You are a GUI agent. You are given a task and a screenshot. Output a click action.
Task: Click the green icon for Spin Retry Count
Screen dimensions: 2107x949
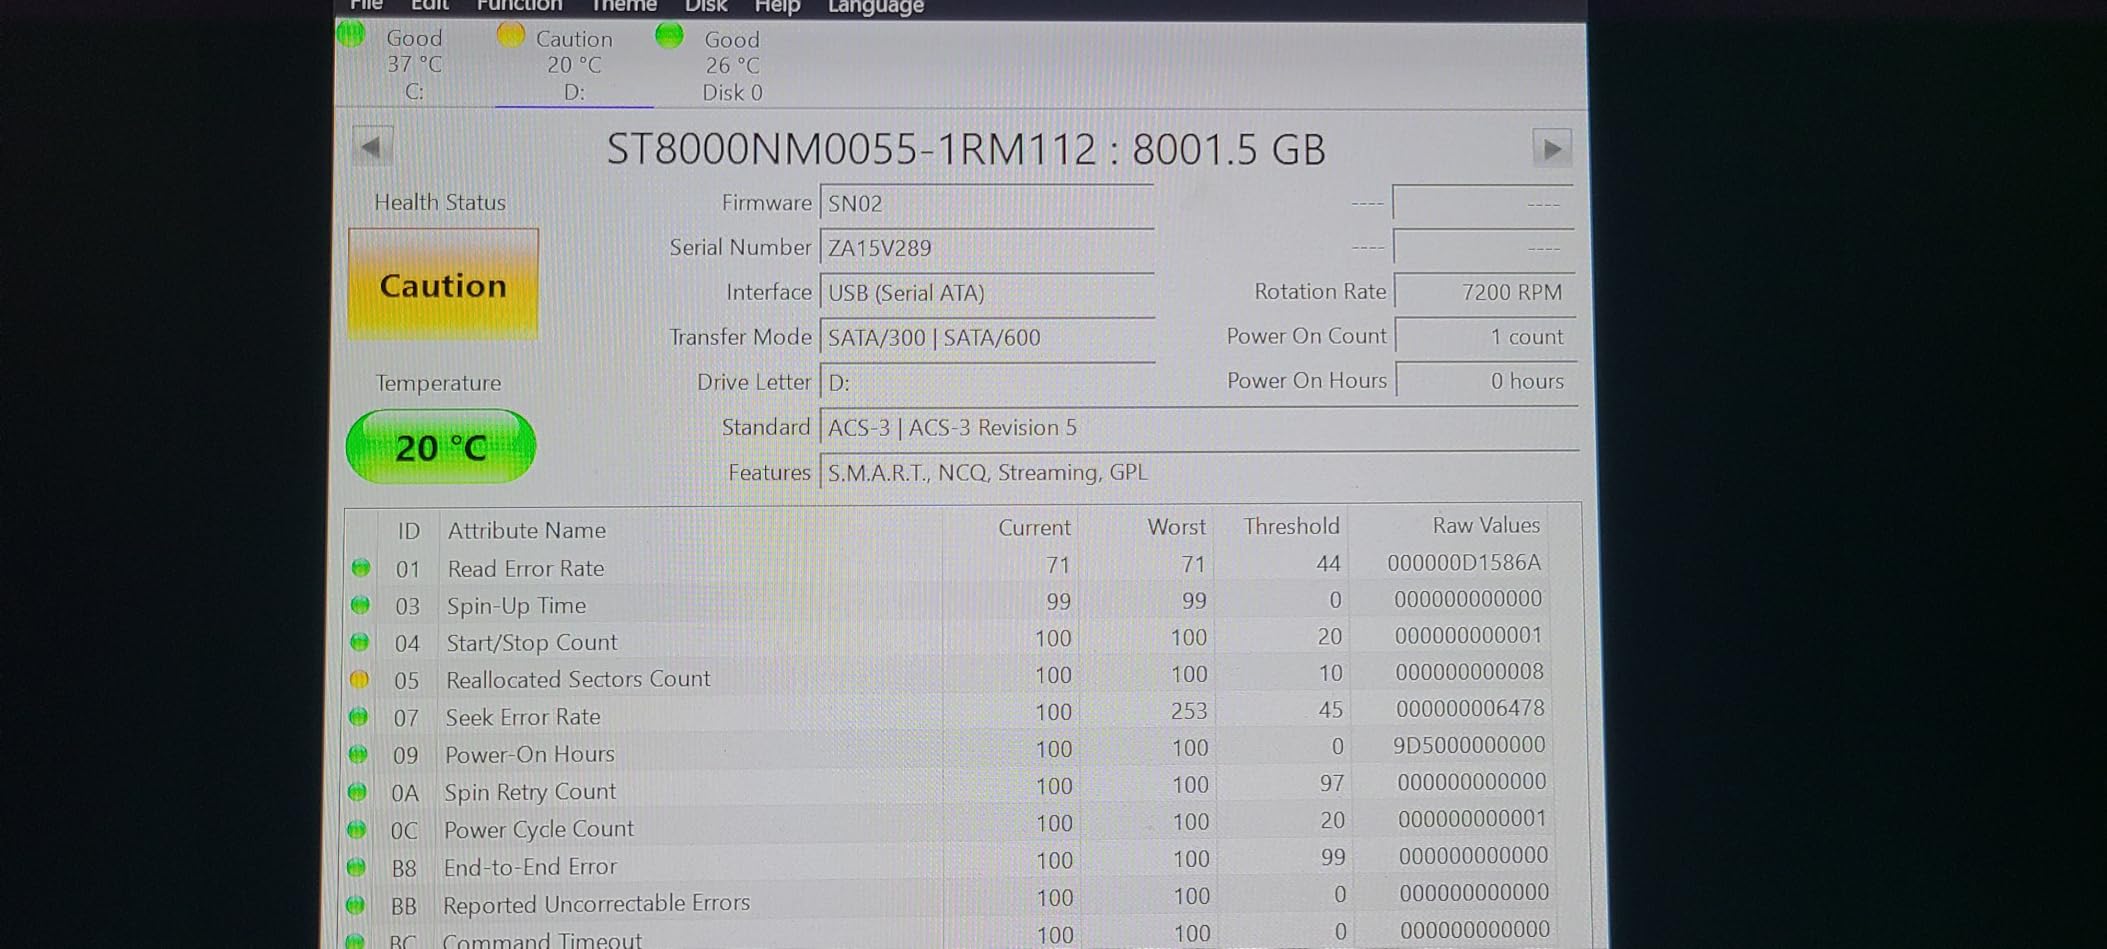pyautogui.click(x=357, y=791)
